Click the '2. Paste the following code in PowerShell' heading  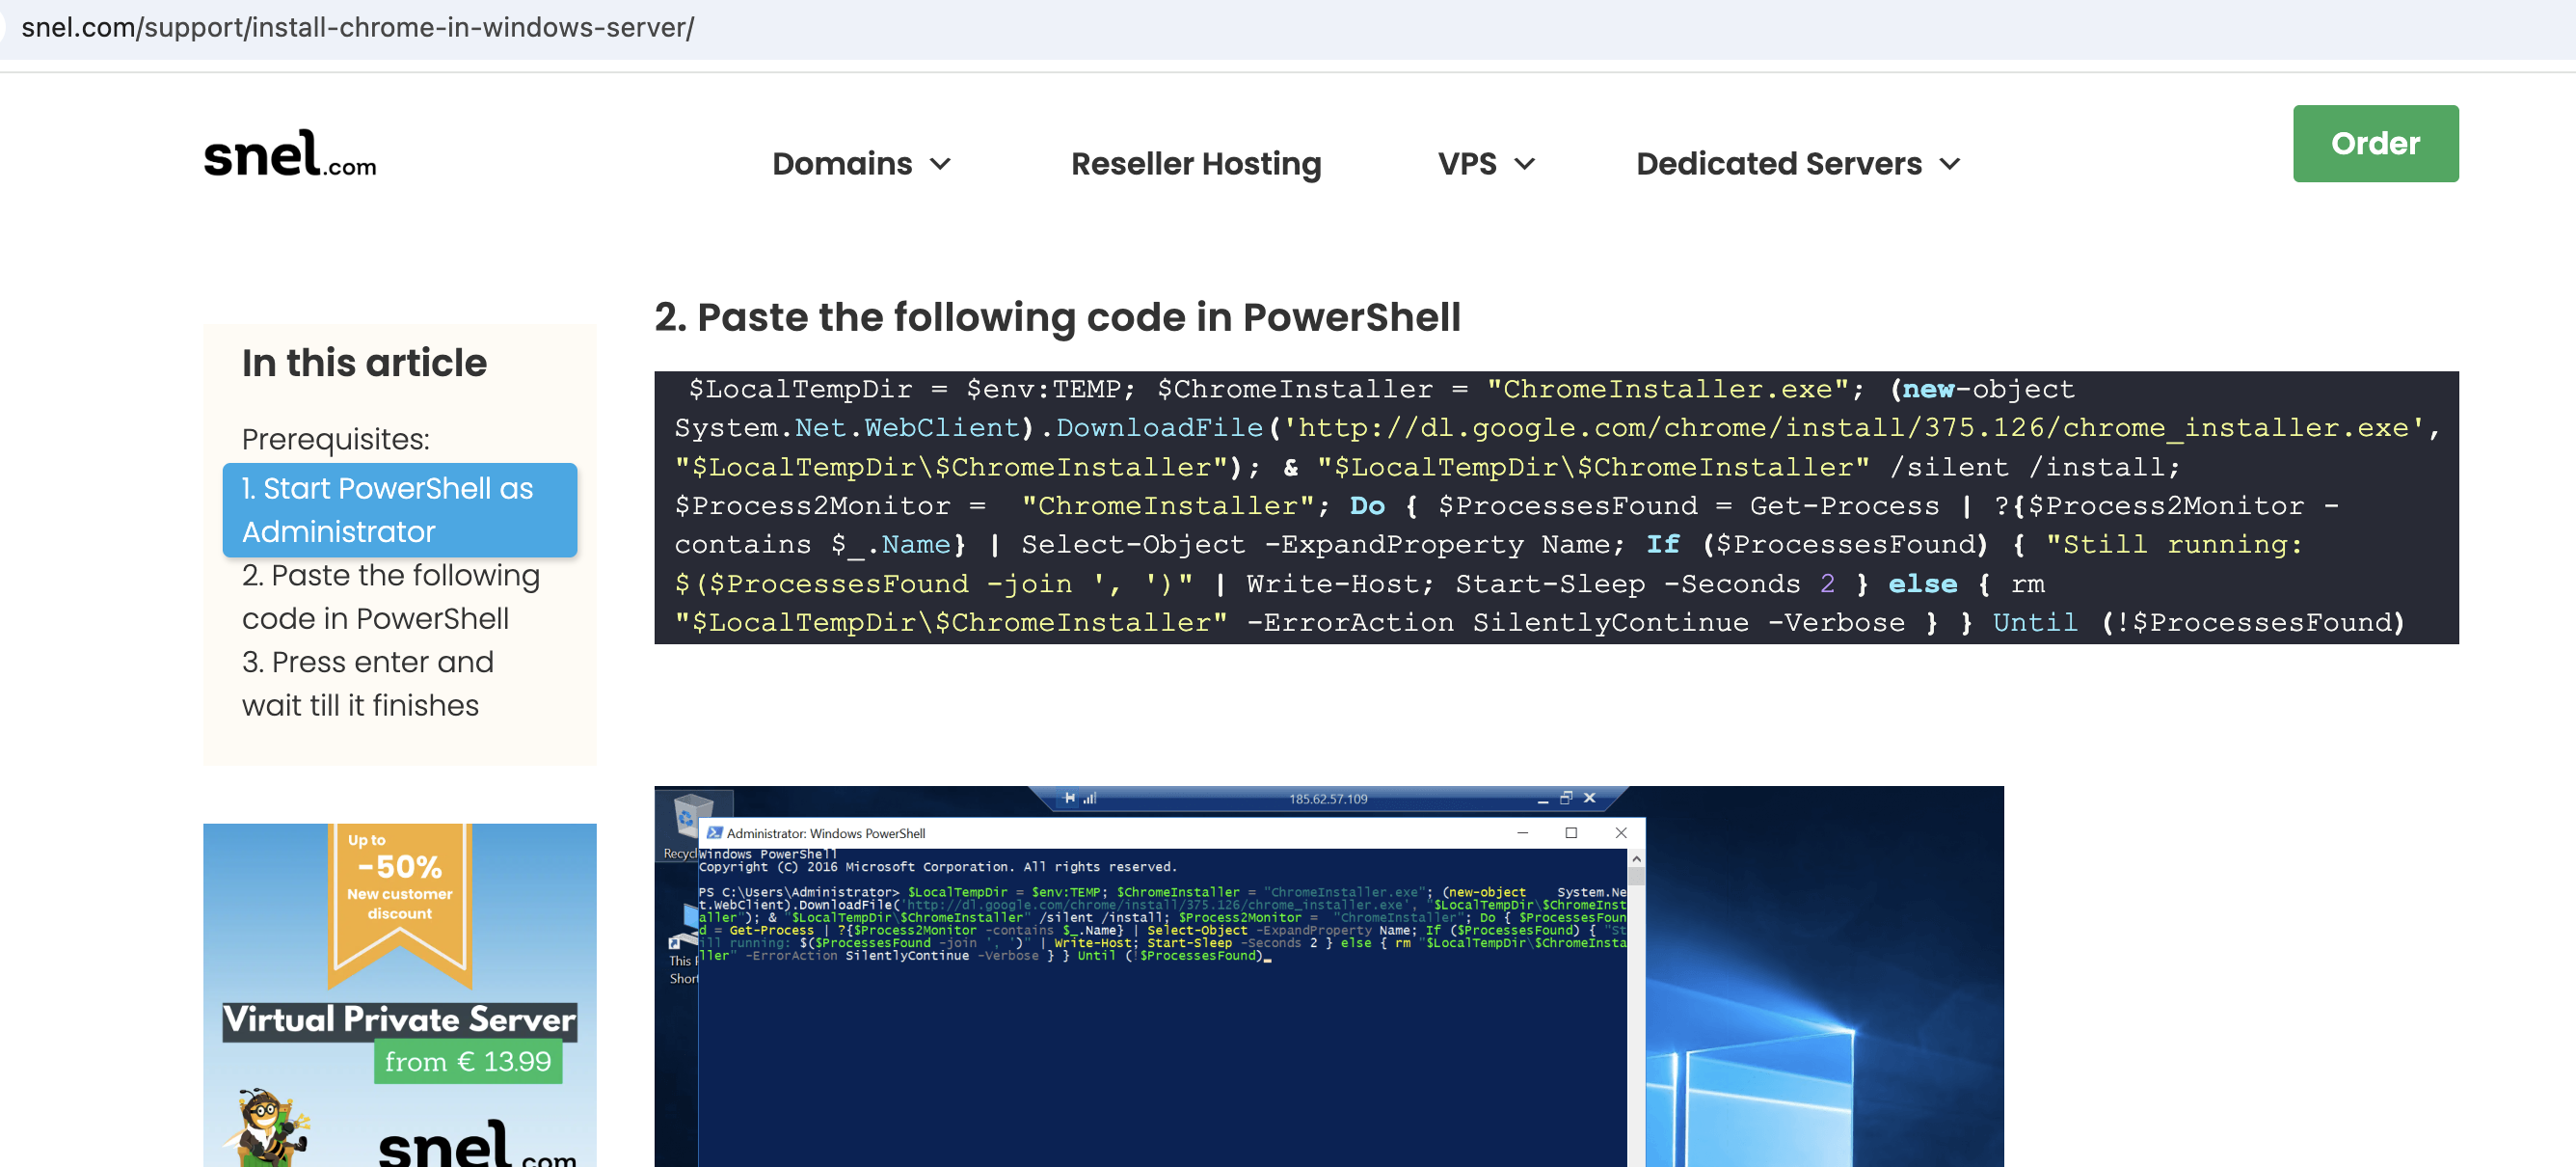[x=1057, y=317]
